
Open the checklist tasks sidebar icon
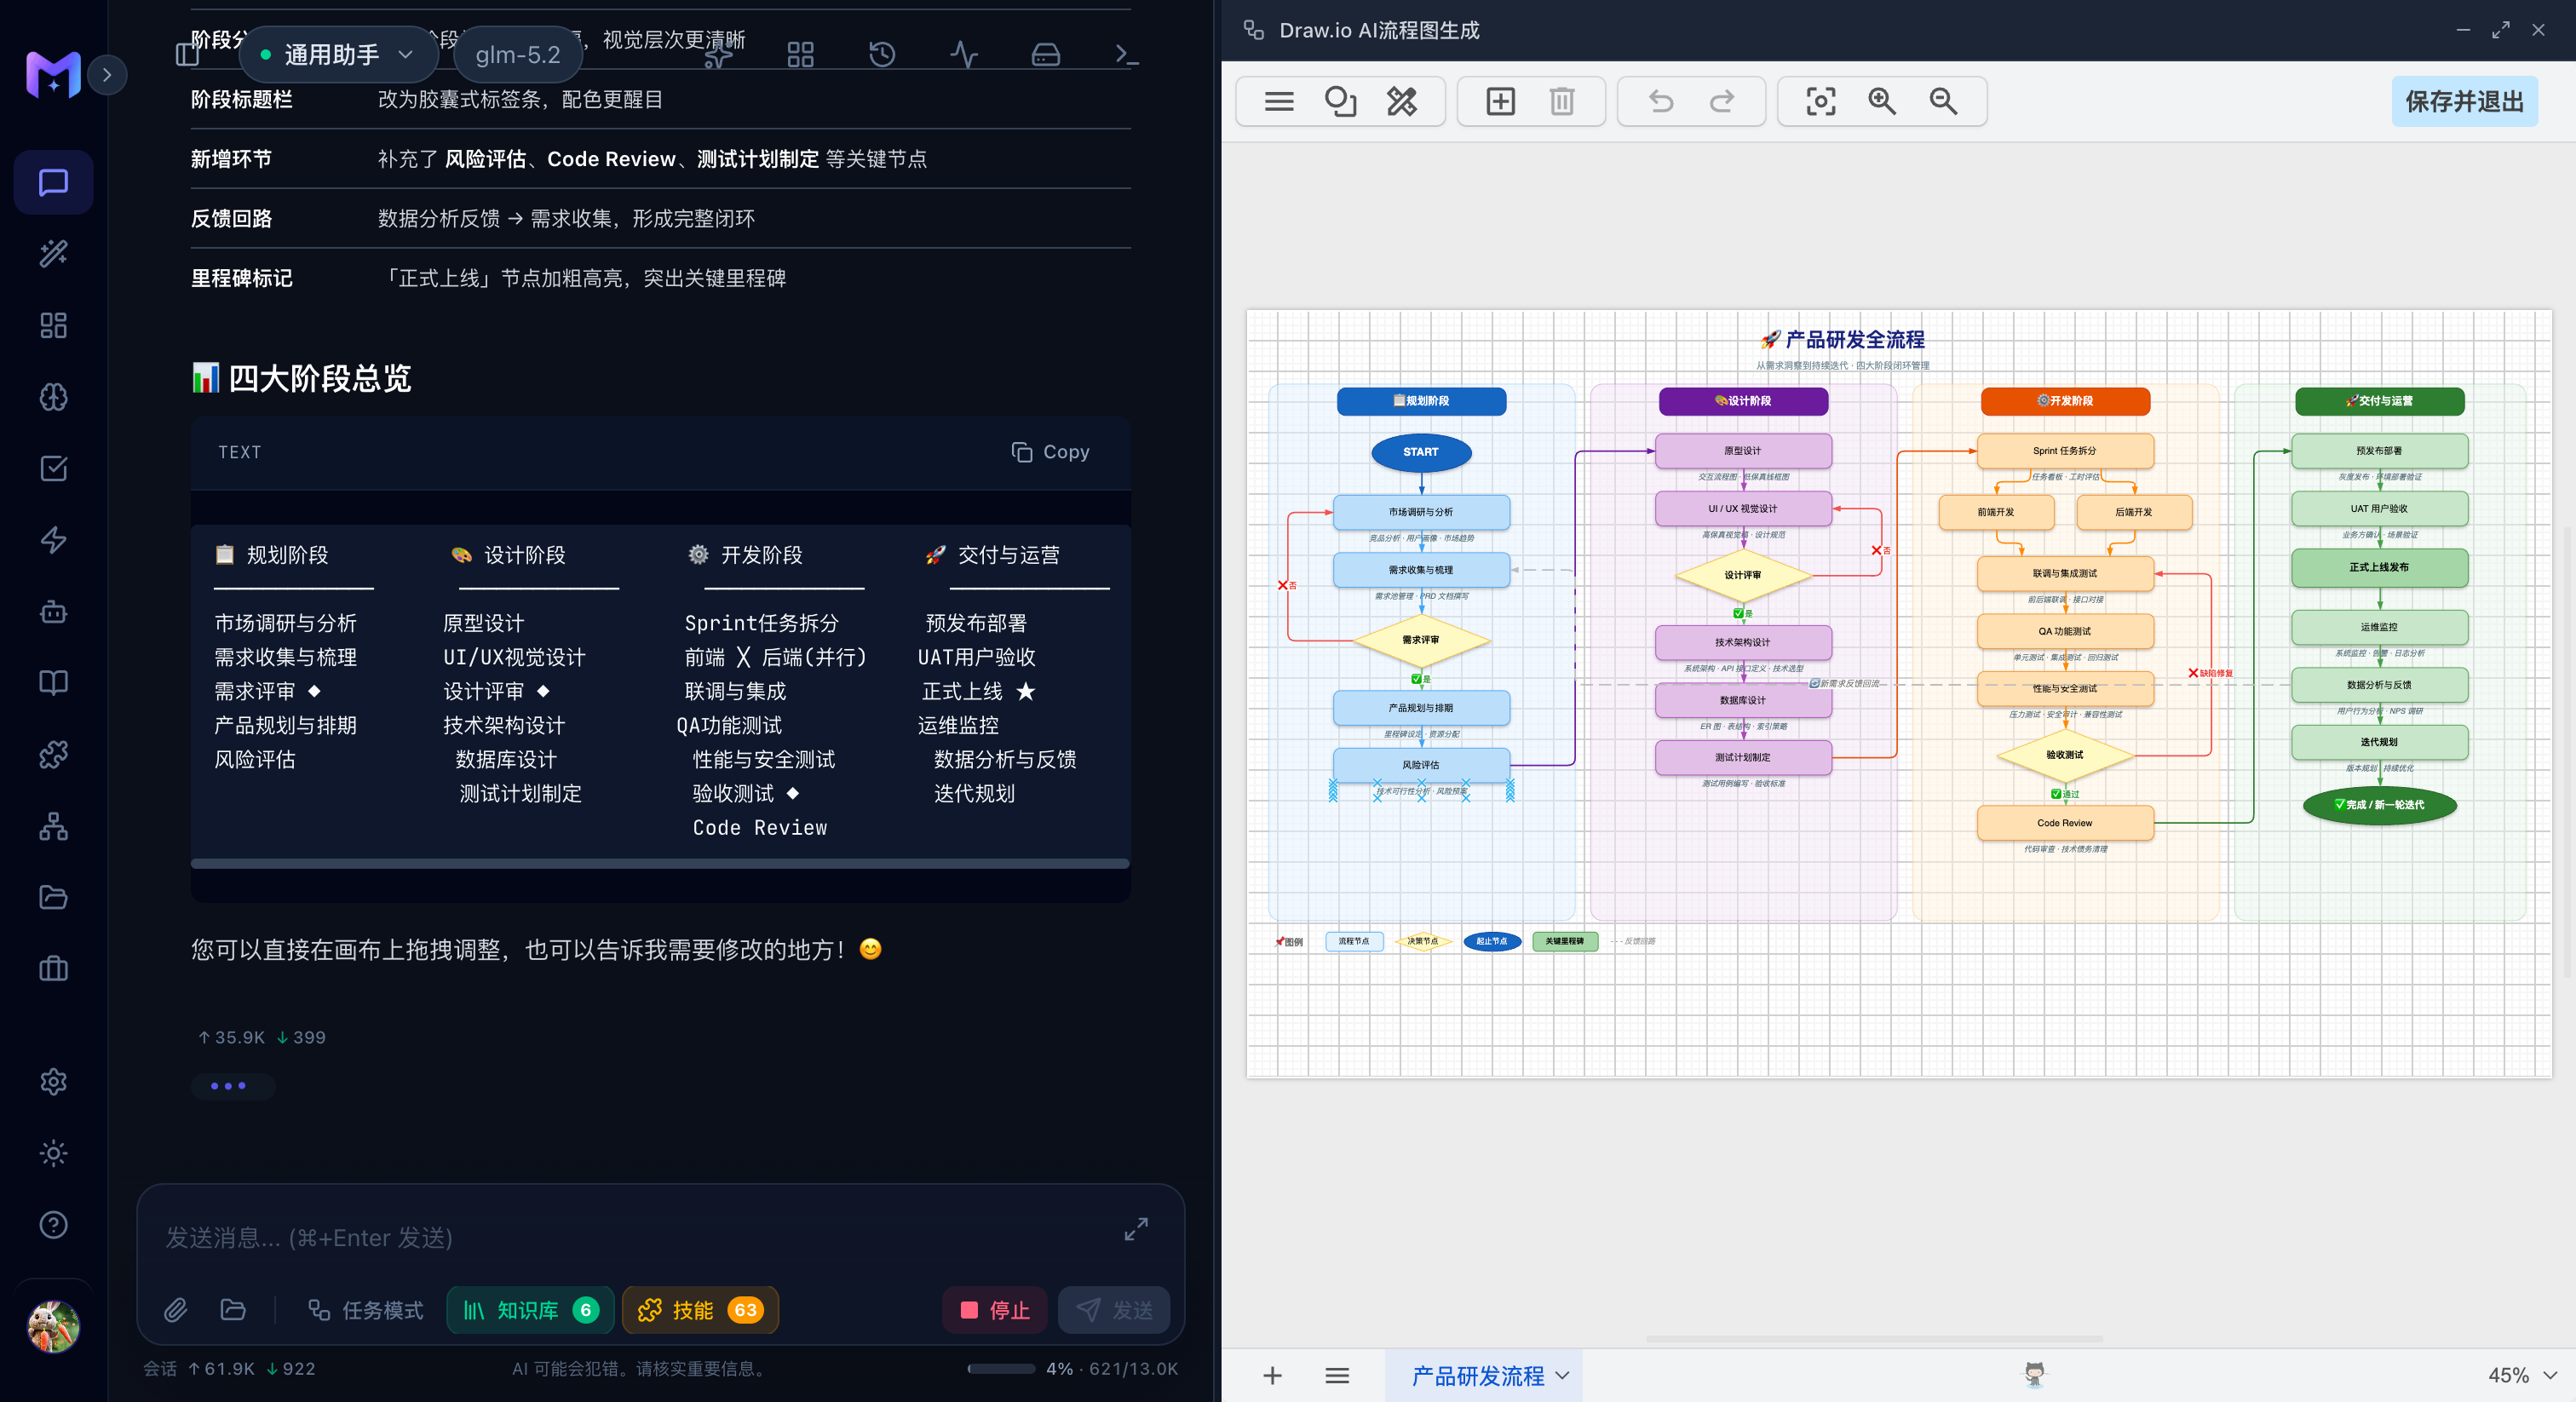click(53, 468)
